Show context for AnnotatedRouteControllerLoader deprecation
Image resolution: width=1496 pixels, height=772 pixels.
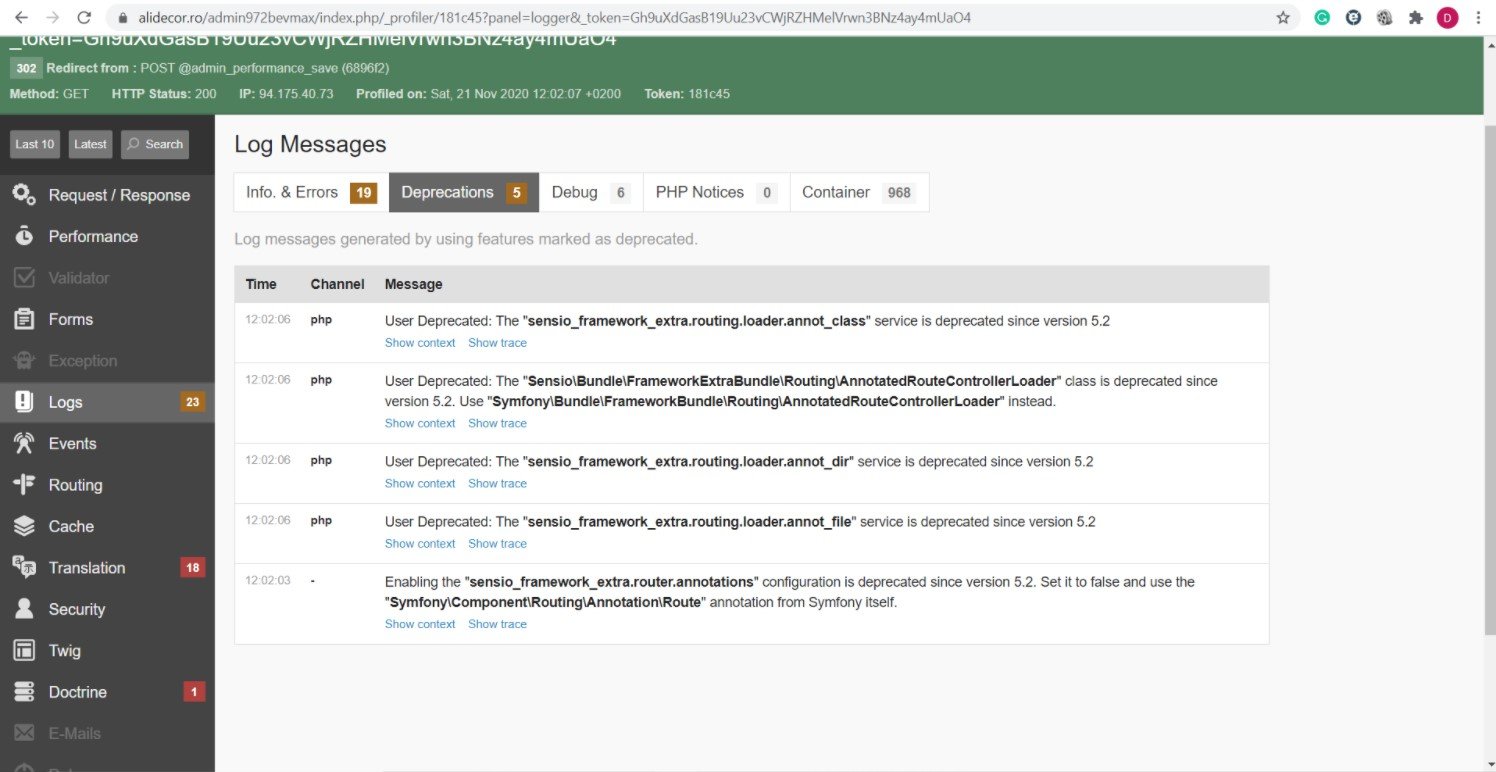(x=420, y=423)
